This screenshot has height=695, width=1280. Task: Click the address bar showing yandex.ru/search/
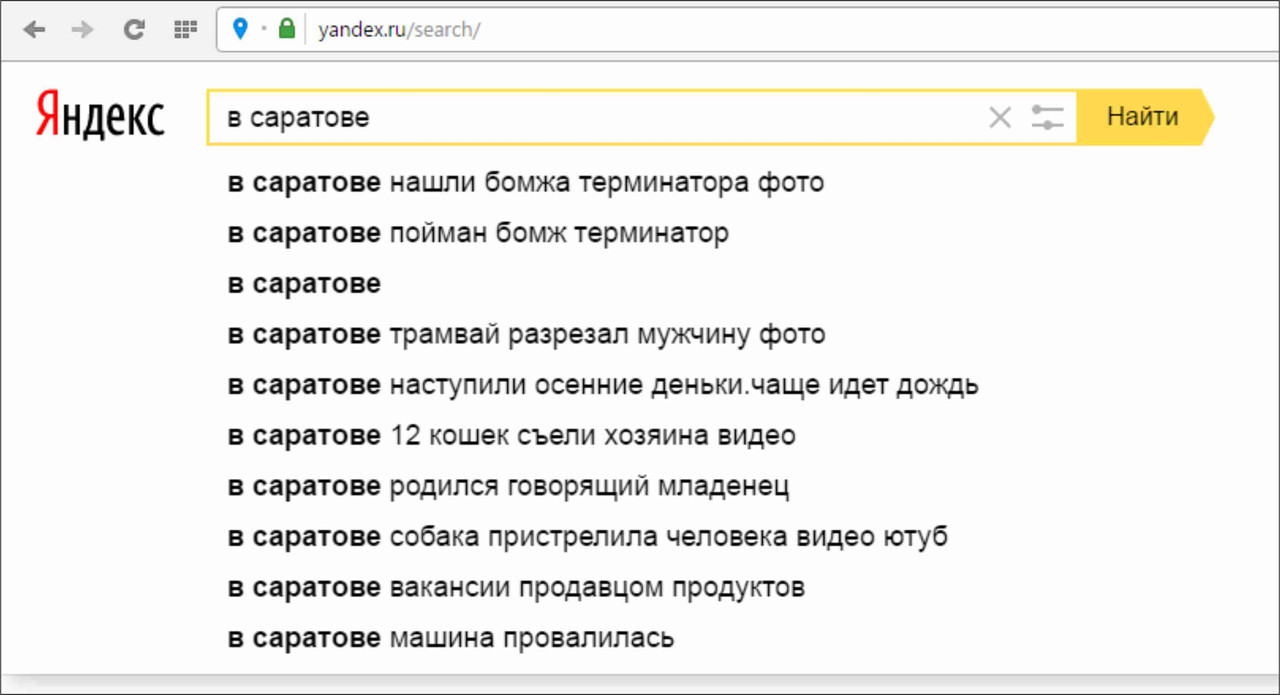(x=746, y=30)
